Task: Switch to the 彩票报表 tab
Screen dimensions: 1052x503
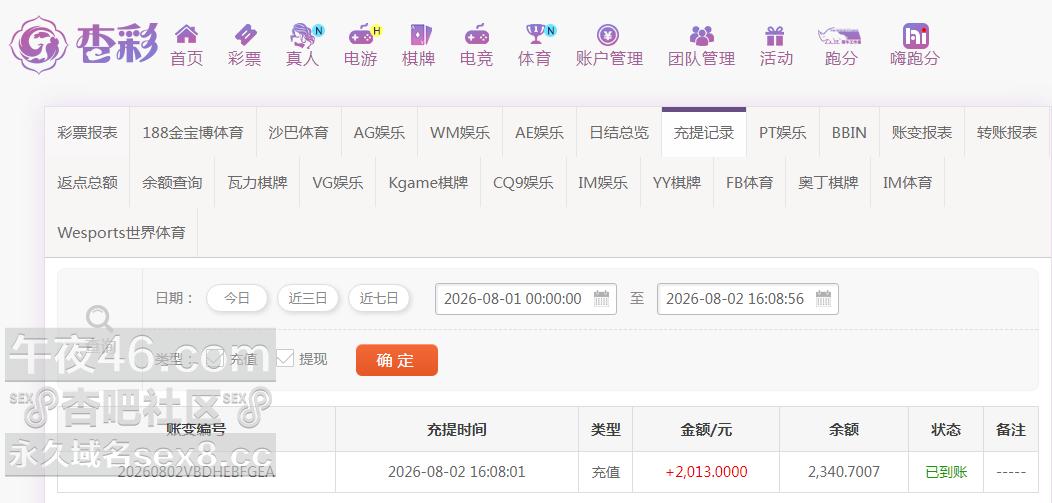Action: (x=87, y=133)
